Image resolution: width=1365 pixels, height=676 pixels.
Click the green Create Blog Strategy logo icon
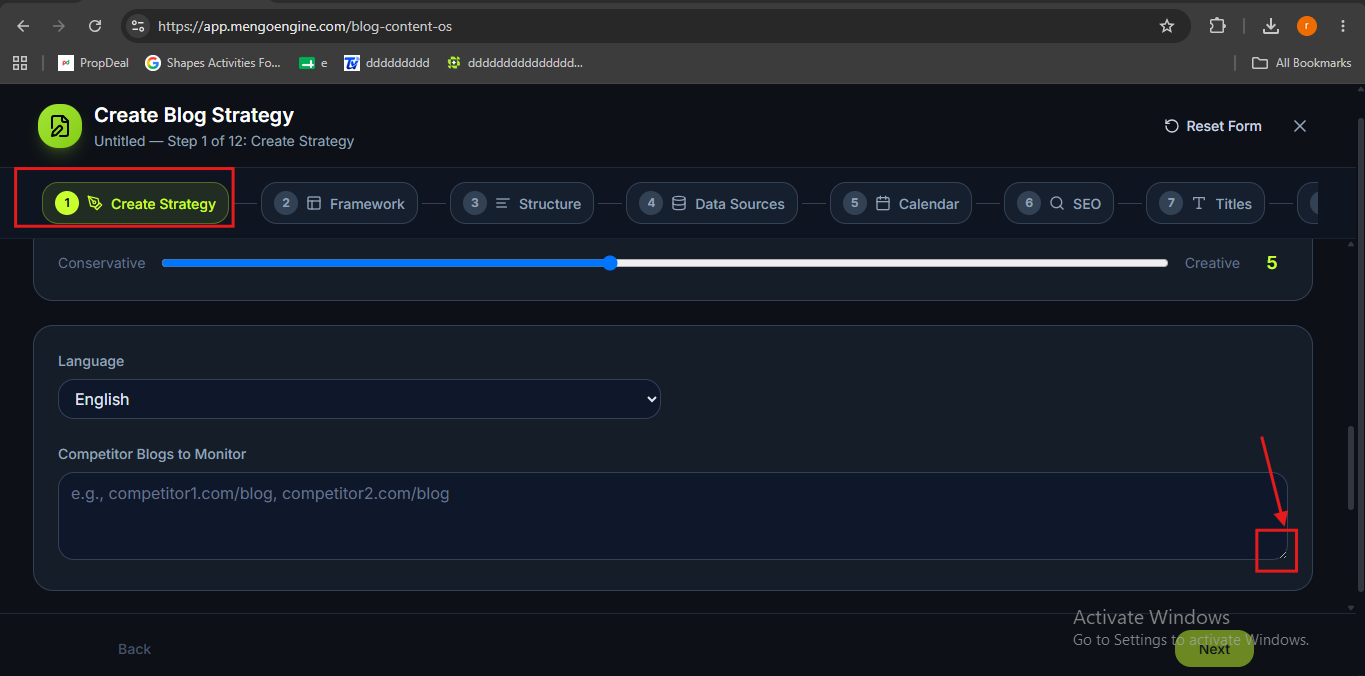pyautogui.click(x=60, y=126)
